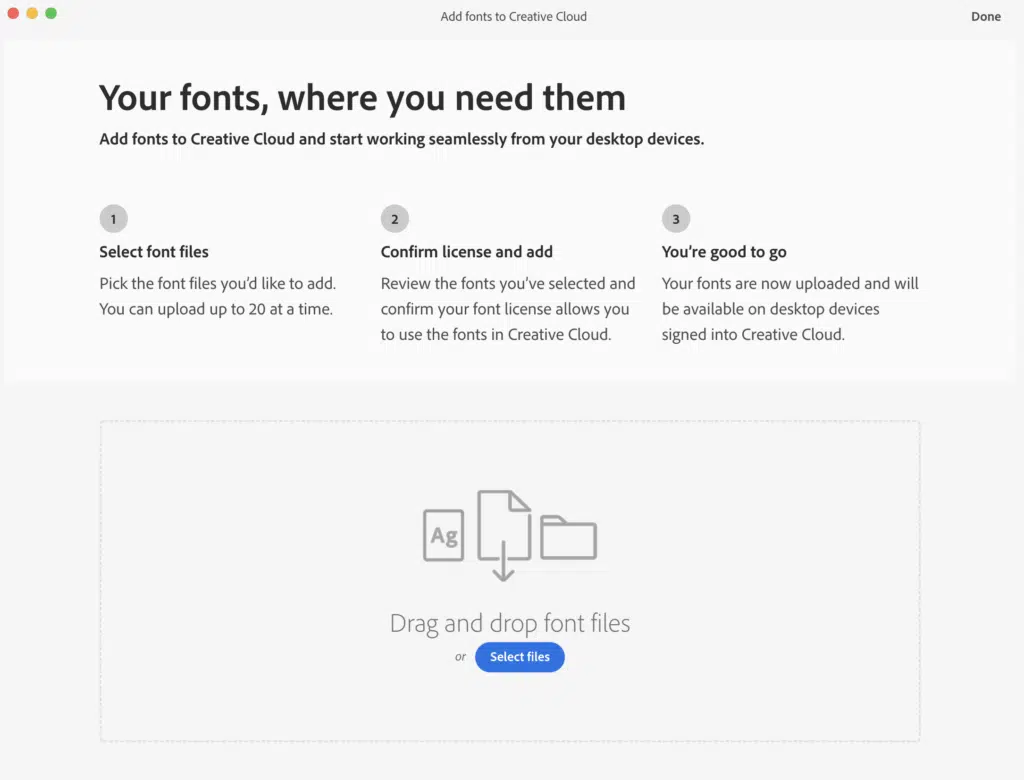This screenshot has width=1024, height=780.
Task: Click the blue Select files button
Action: 519,657
